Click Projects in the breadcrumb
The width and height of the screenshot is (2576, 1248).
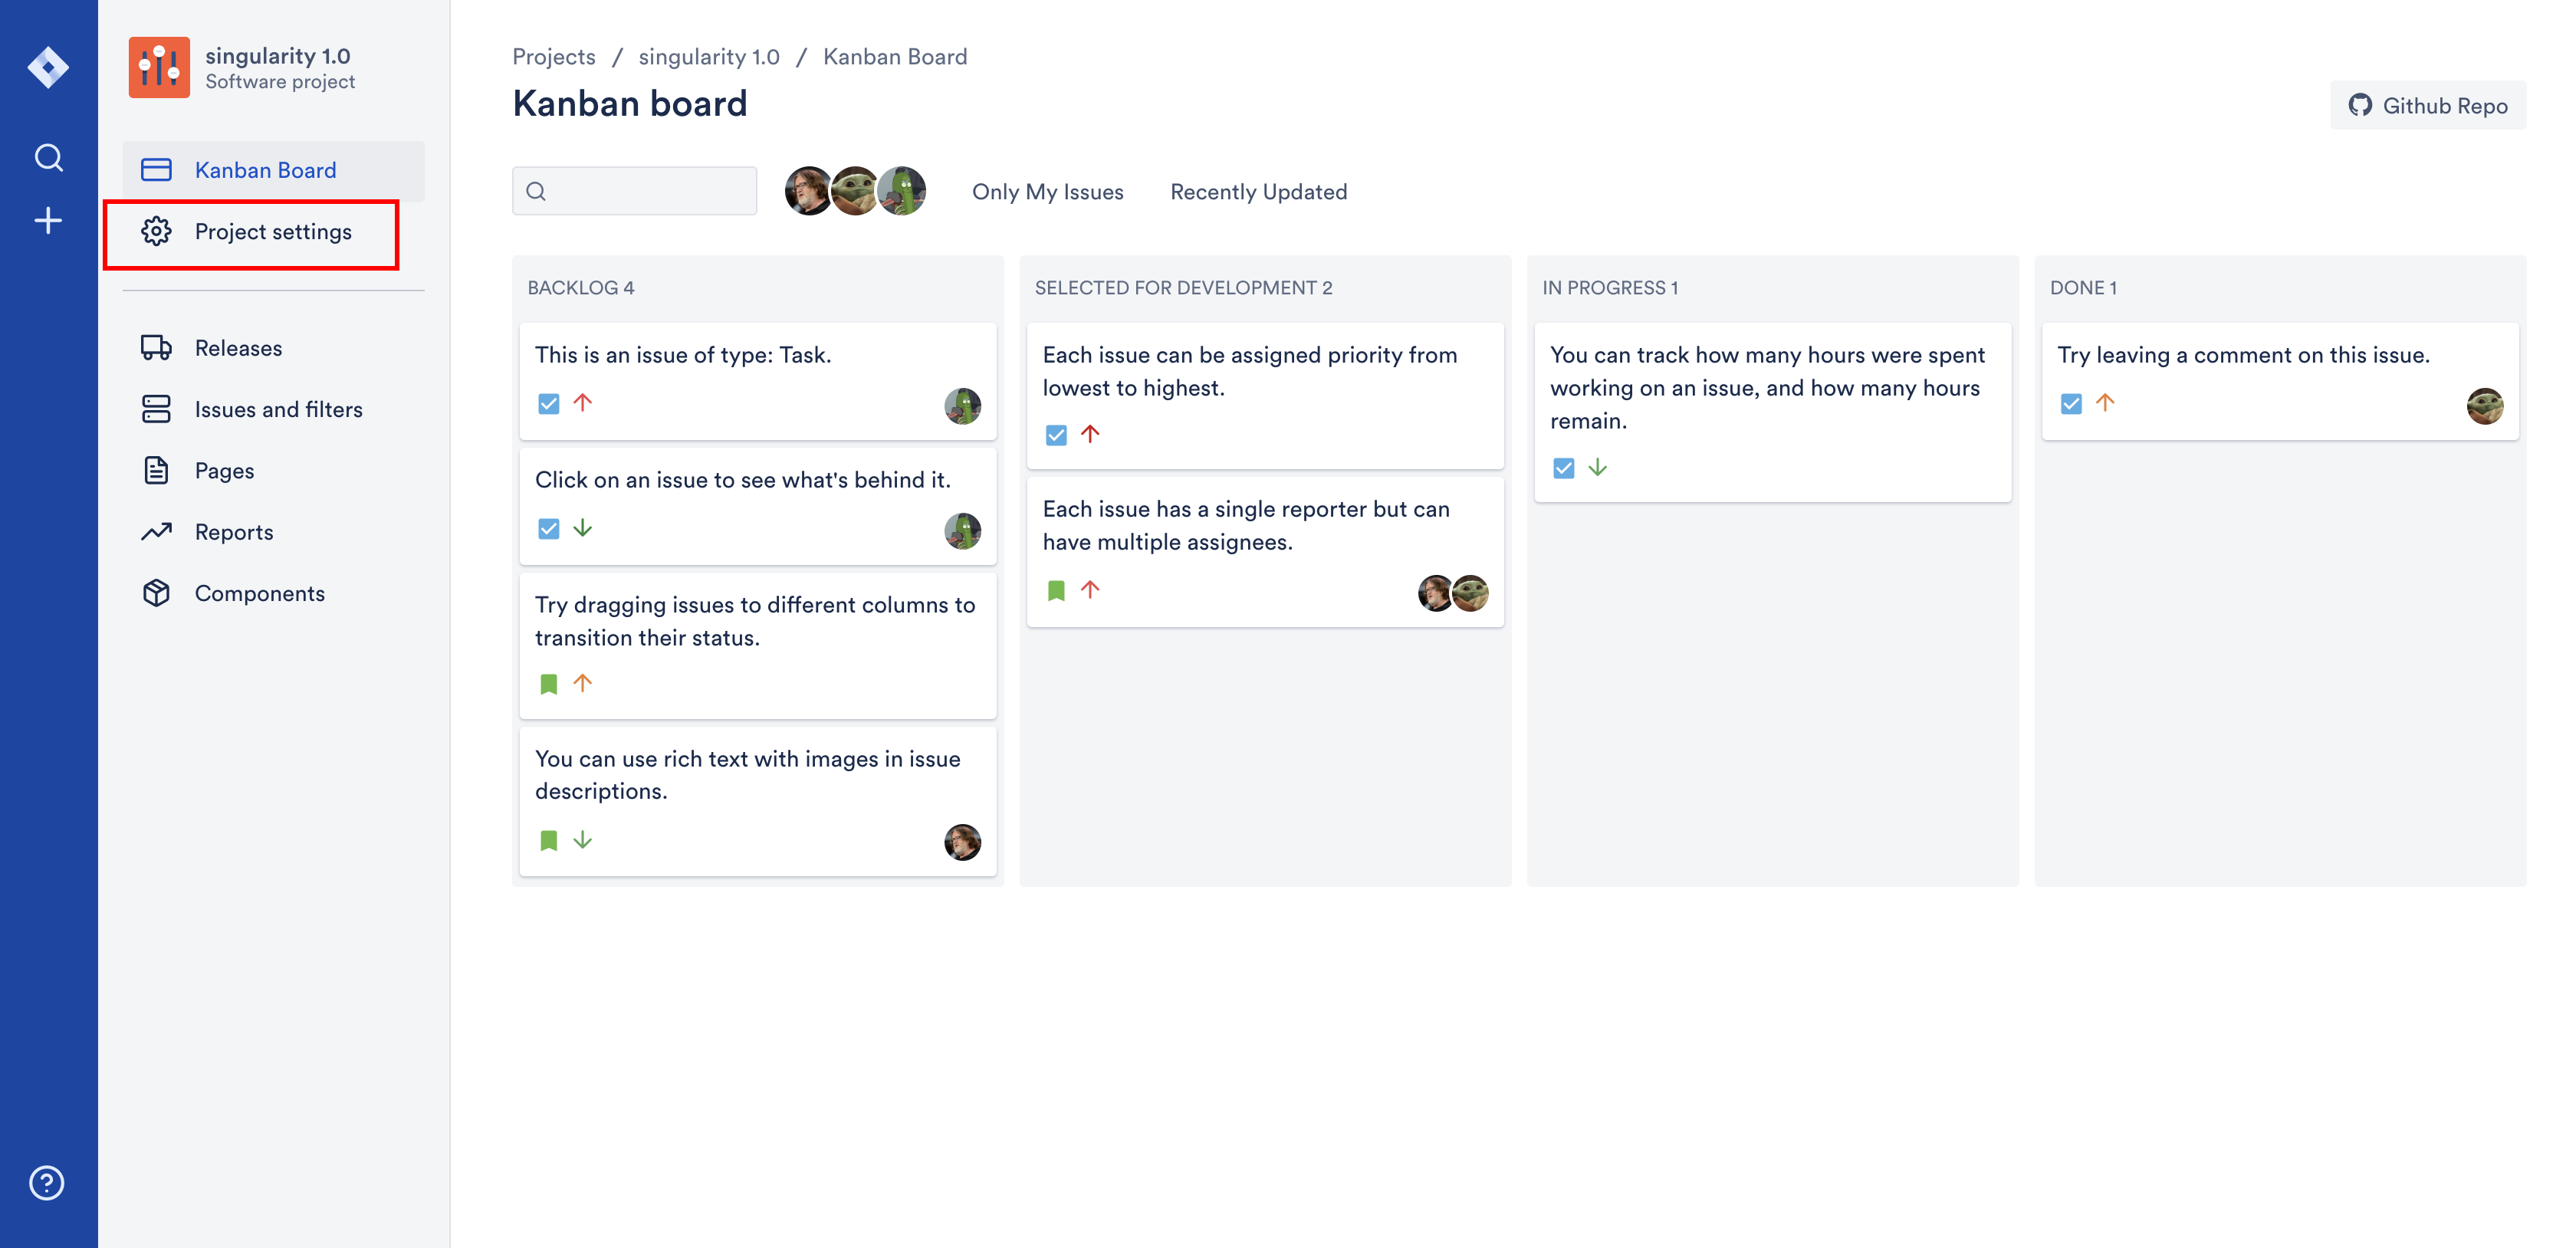(x=553, y=57)
